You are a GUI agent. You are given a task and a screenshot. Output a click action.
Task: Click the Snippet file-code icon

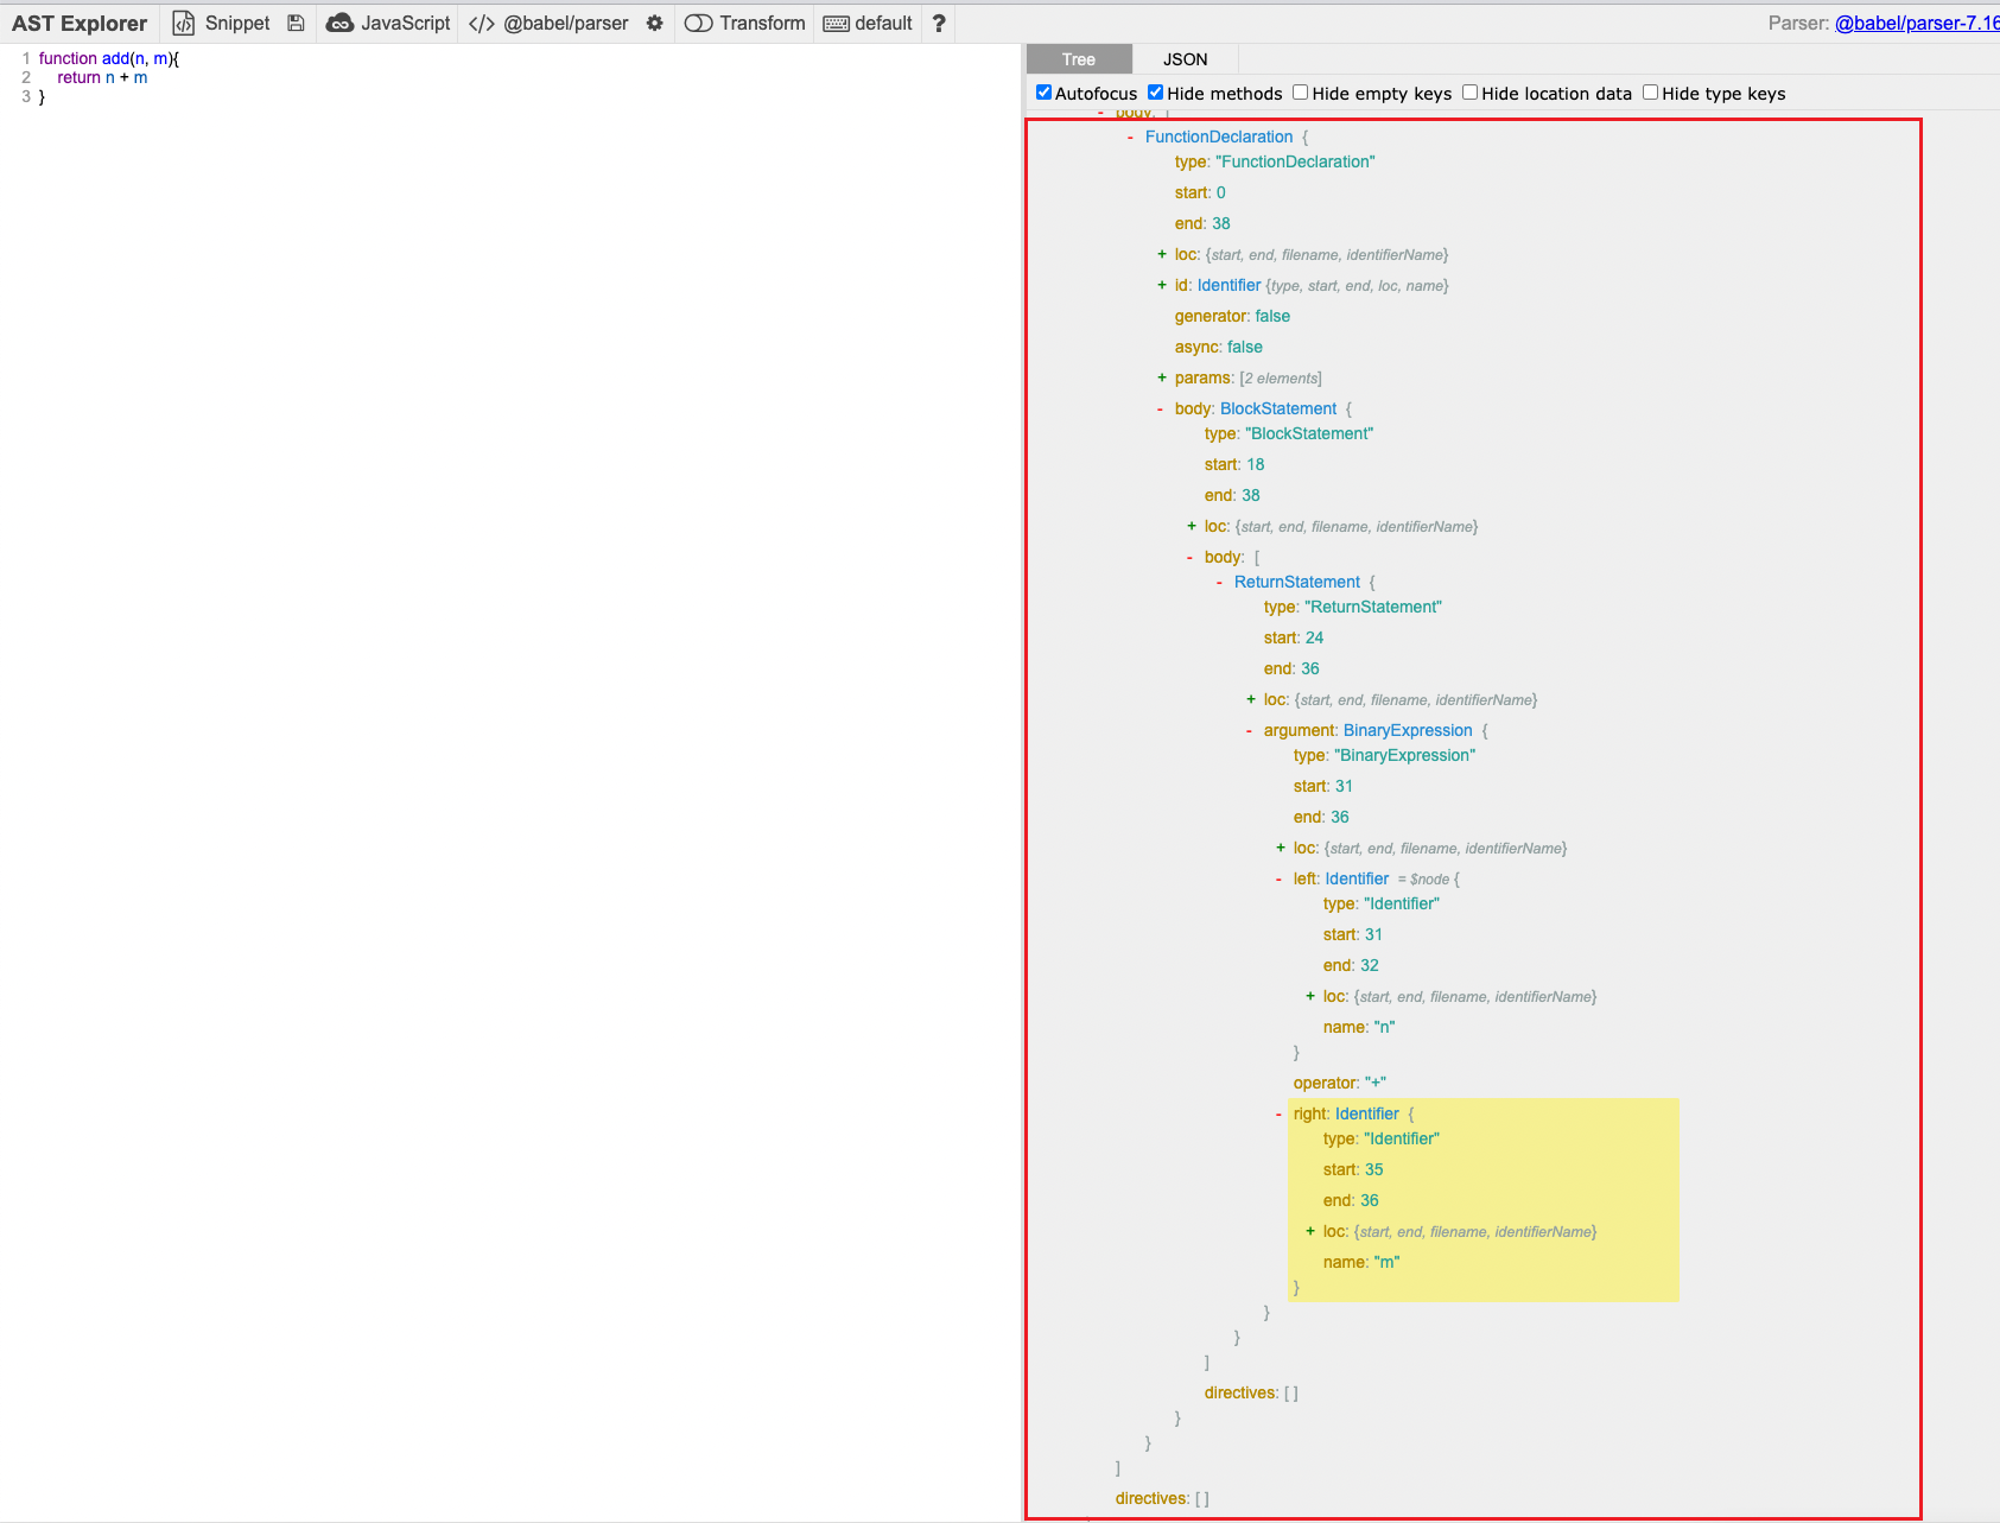tap(183, 23)
